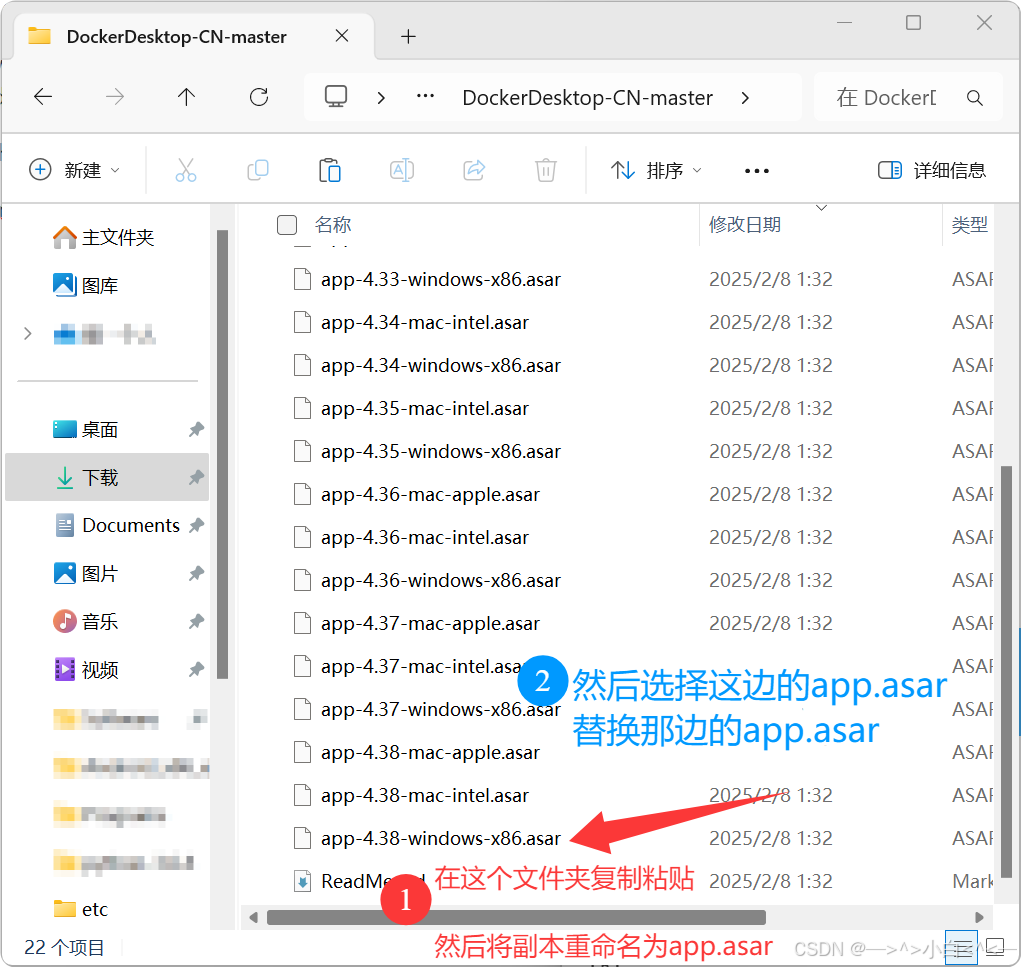The width and height of the screenshot is (1021, 967).
Task: Open 图片 in the sidebar
Action: coord(86,573)
